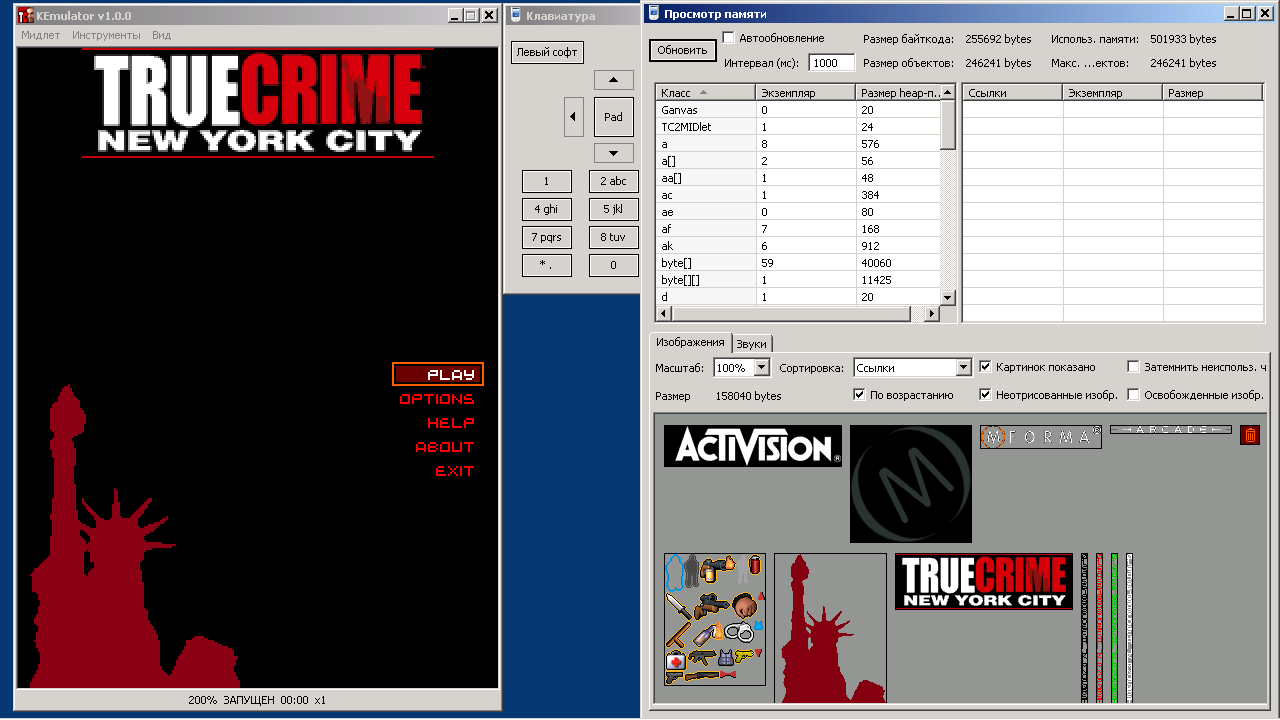Click KEmulator title bar app icon
The width and height of the screenshot is (1280, 720).
coord(26,15)
